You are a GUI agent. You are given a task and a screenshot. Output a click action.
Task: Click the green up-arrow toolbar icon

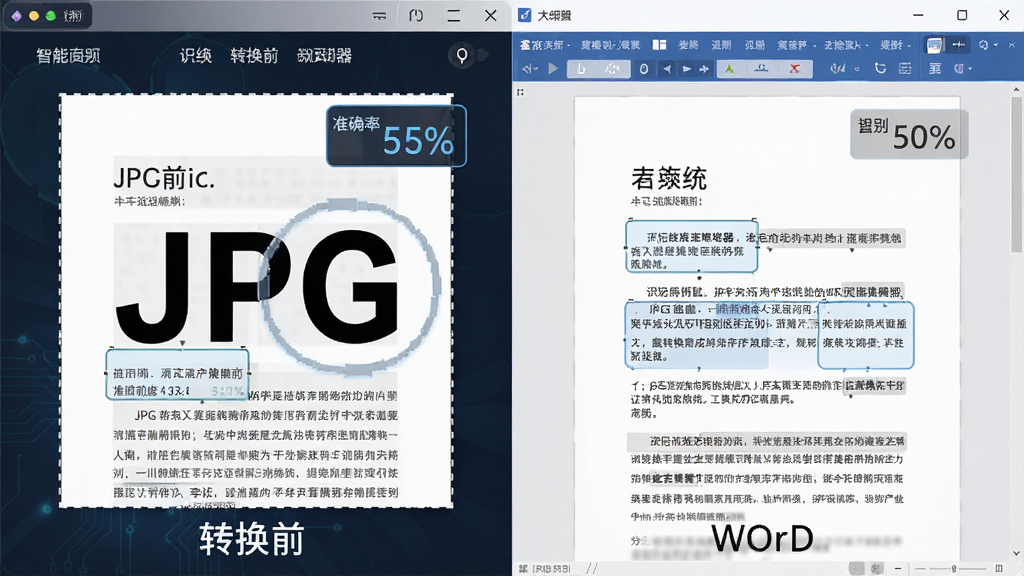point(729,69)
